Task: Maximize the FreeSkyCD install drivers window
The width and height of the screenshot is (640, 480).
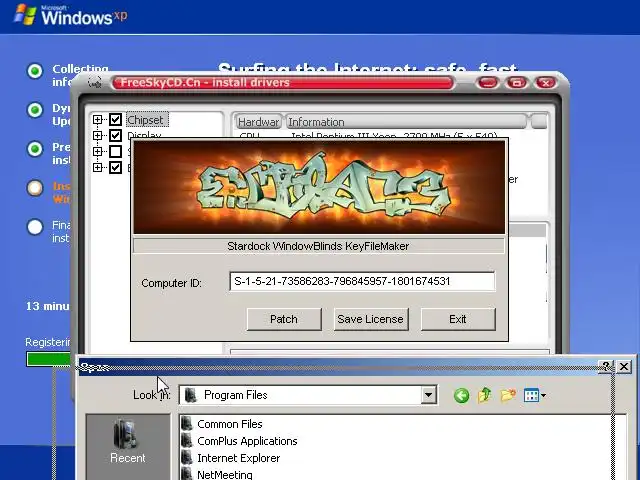Action: coord(517,83)
